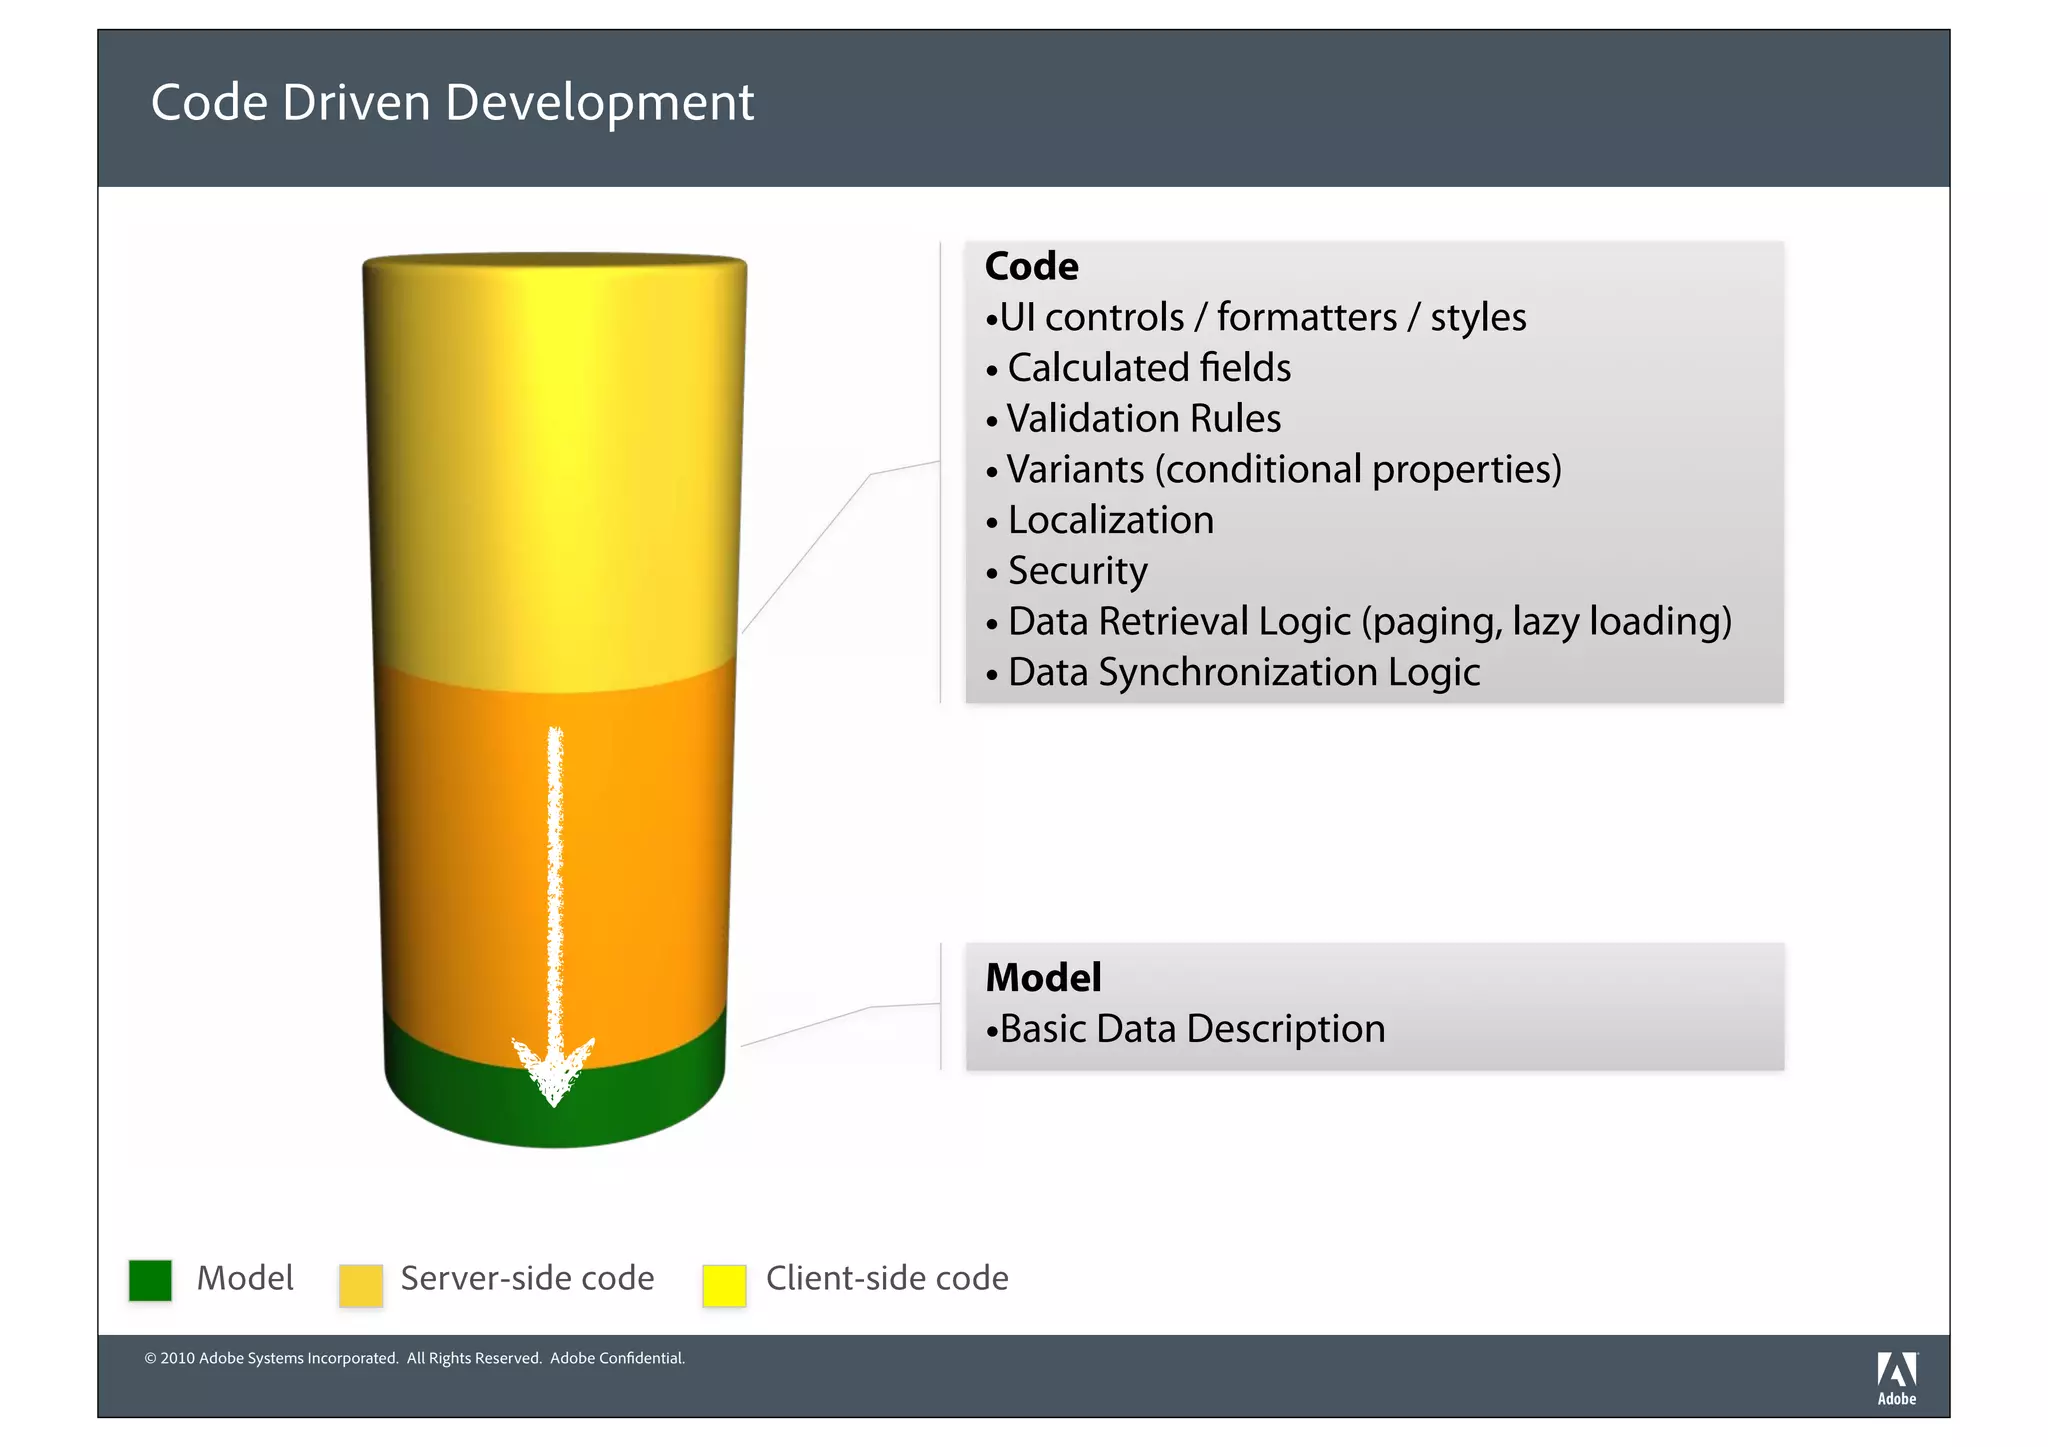Screen dimensions: 2048x1447
Task: Click the bold Model heading in box
Action: click(1043, 978)
